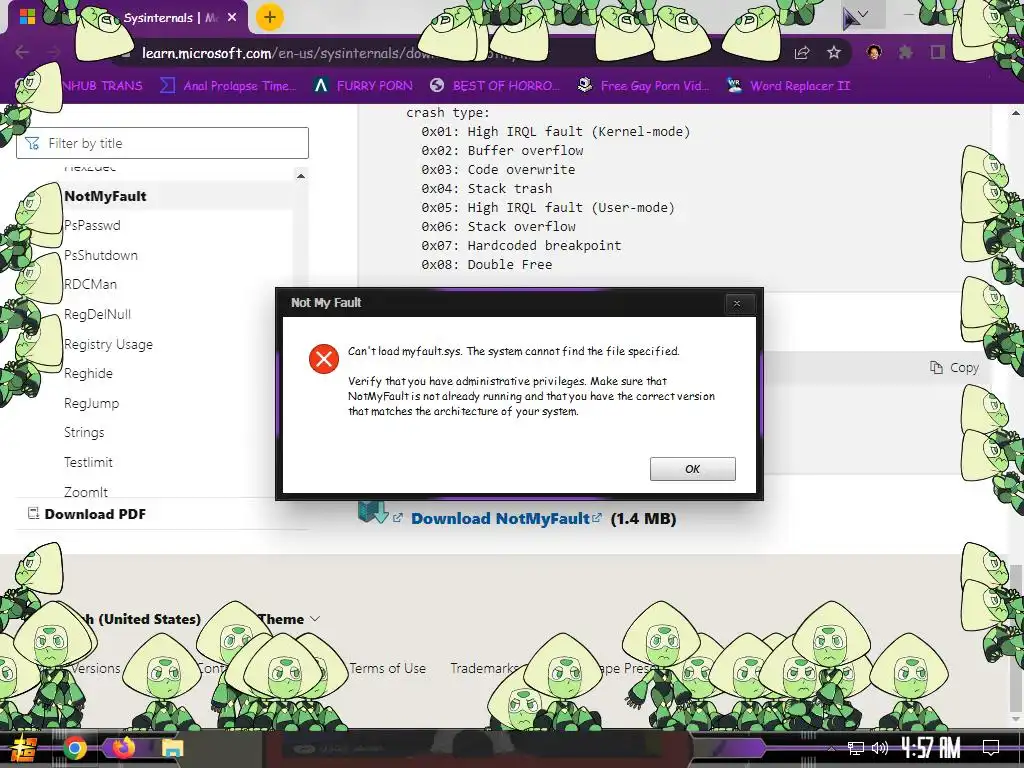The image size is (1024, 768).
Task: Expand the Theme dropdown in footer
Action: 288,619
